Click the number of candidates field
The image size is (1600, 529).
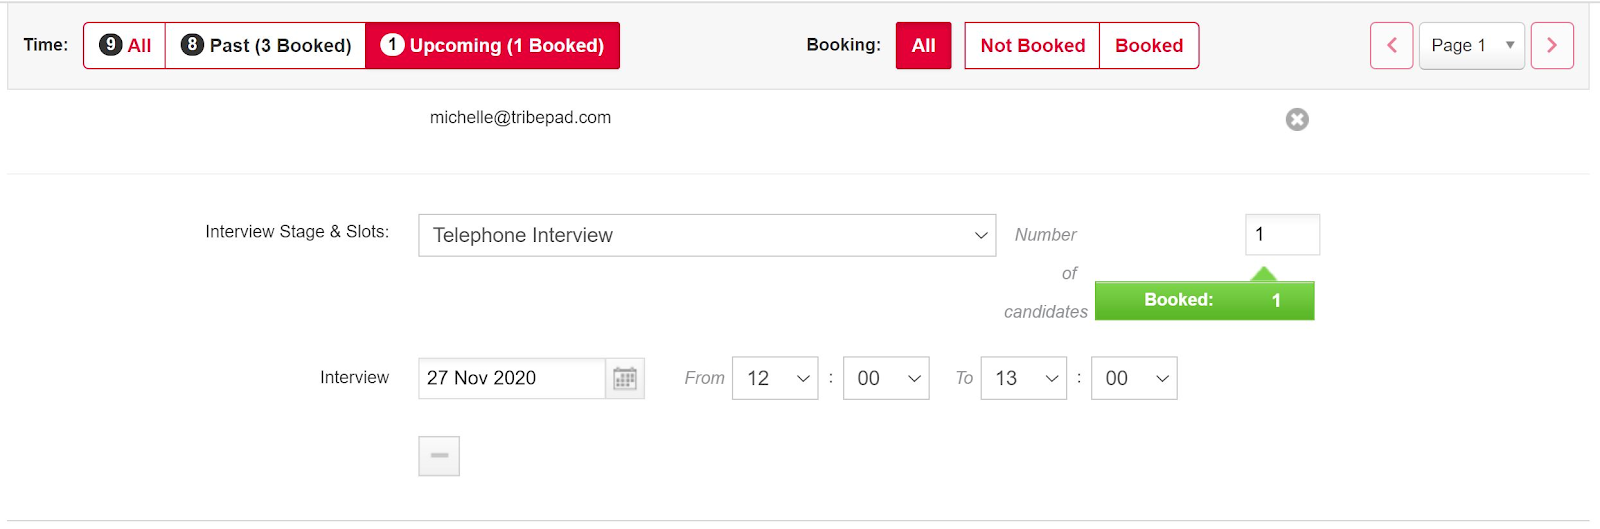click(x=1282, y=235)
